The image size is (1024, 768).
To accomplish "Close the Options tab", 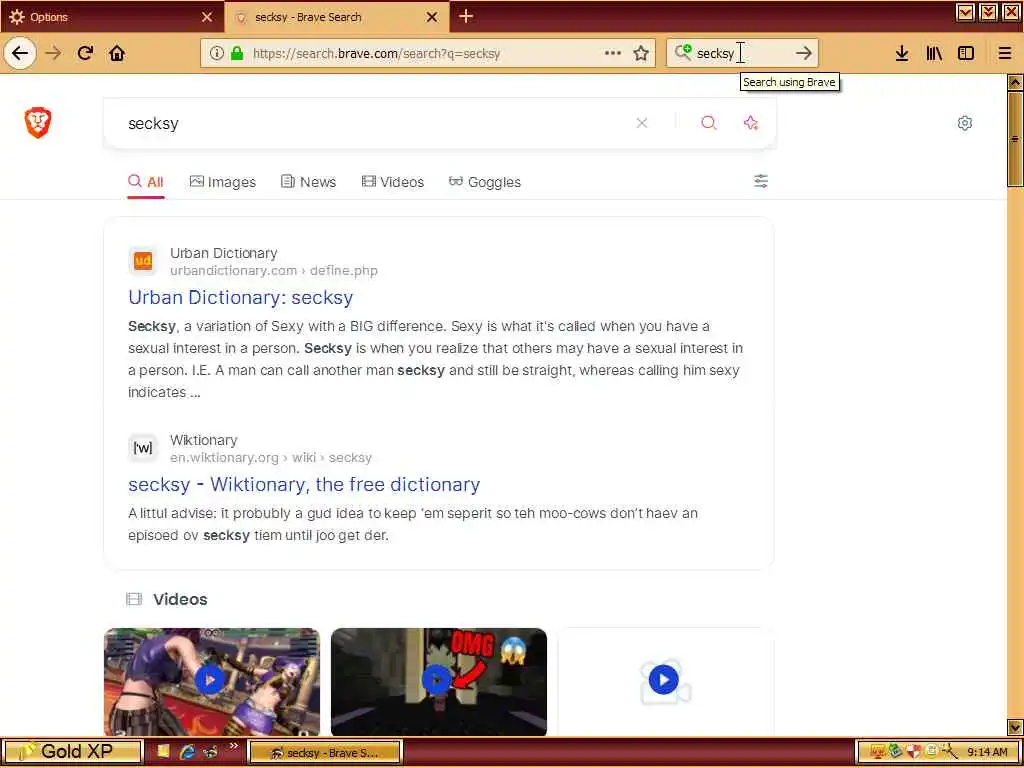I will point(207,17).
